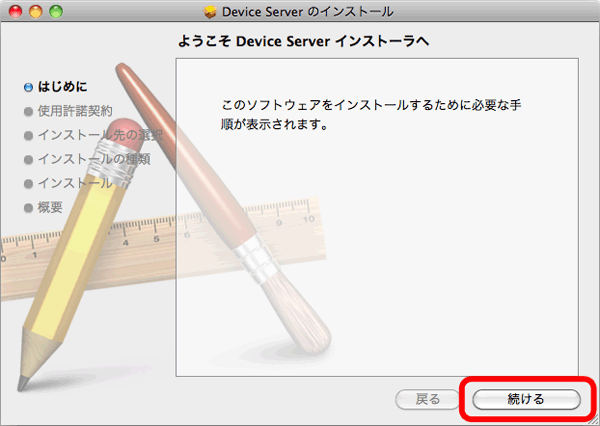Click the resize grip at window corner
The width and height of the screenshot is (600, 426).
click(x=593, y=420)
